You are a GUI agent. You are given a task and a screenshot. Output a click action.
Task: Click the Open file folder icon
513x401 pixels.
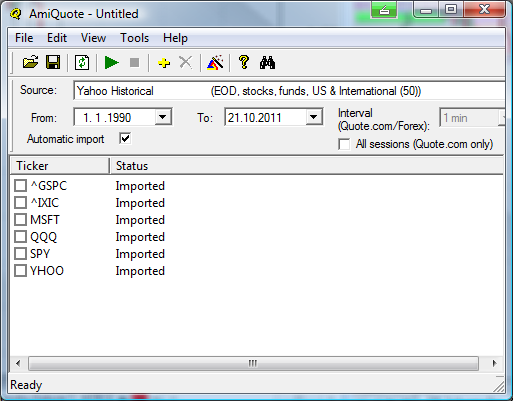(30, 62)
